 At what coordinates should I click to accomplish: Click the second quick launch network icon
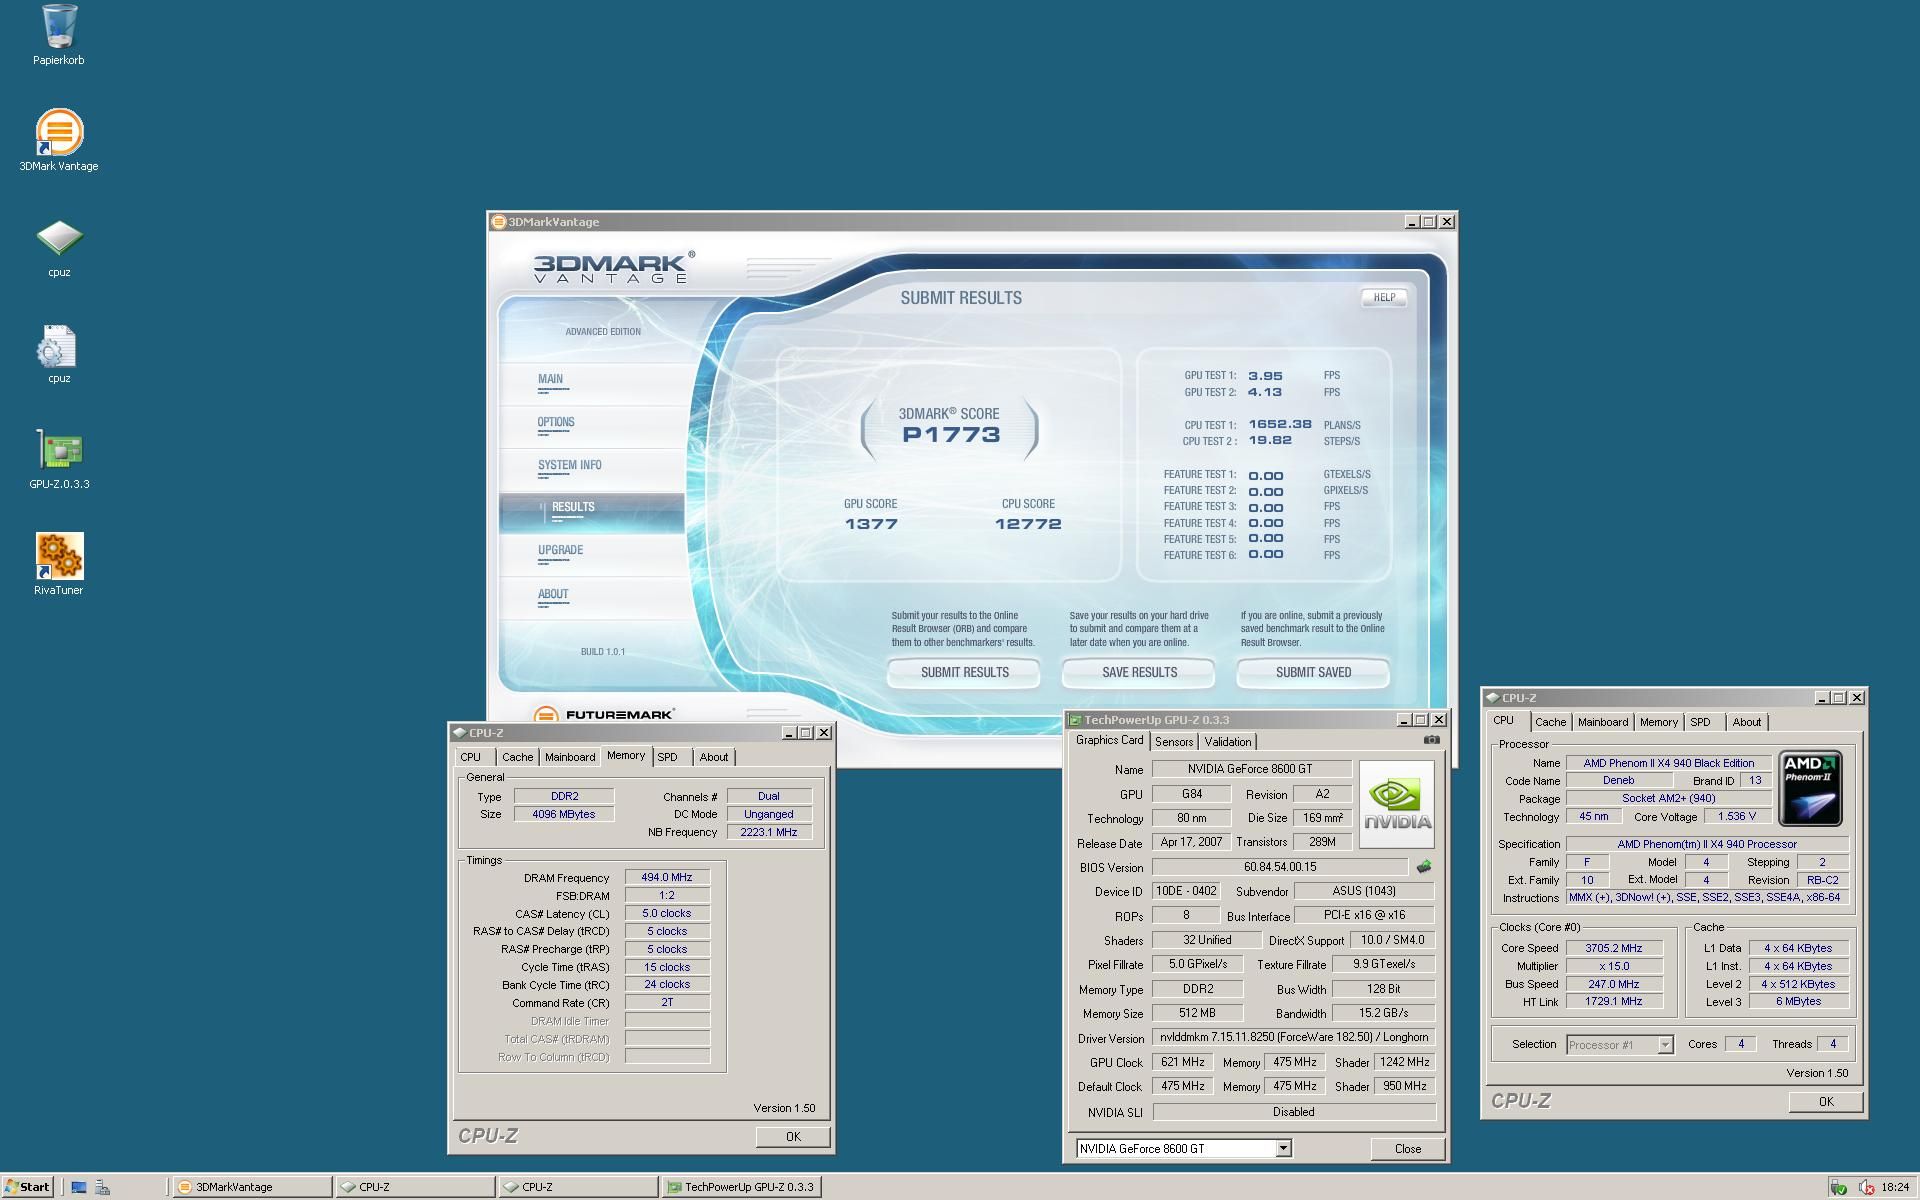pos(102,1187)
